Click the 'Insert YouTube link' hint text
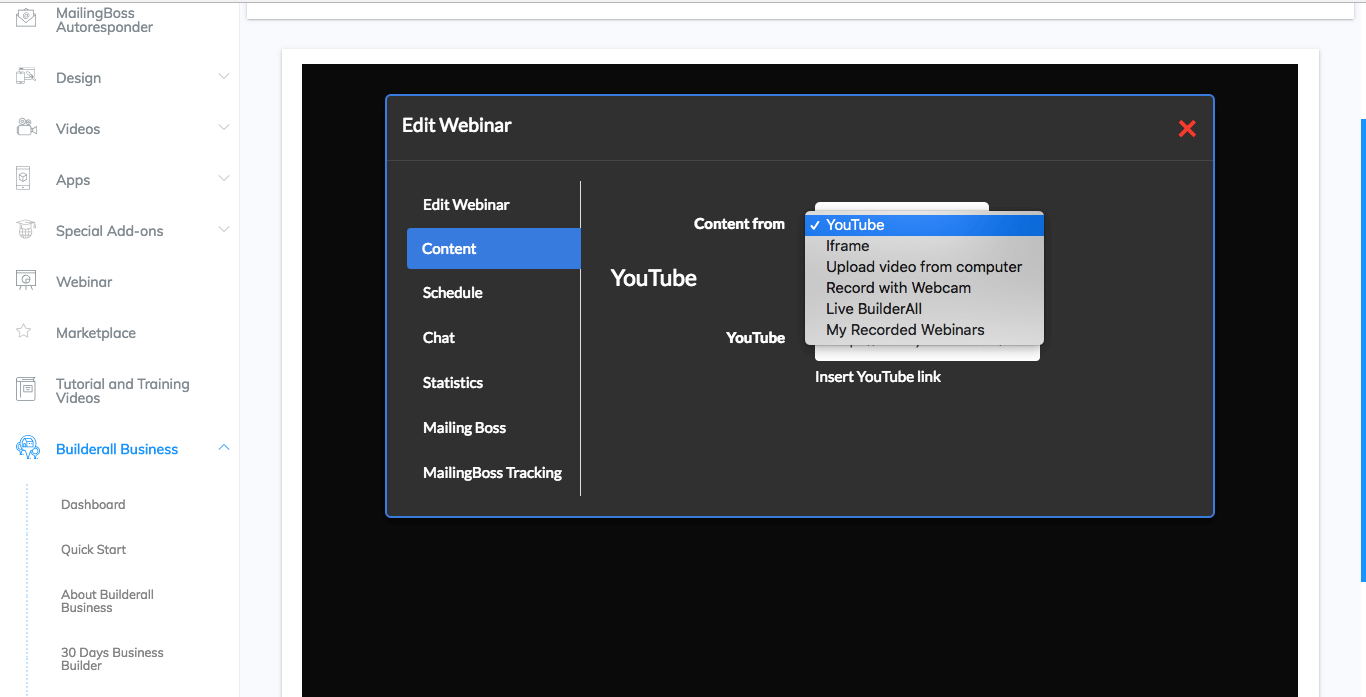The width and height of the screenshot is (1366, 697). (878, 377)
